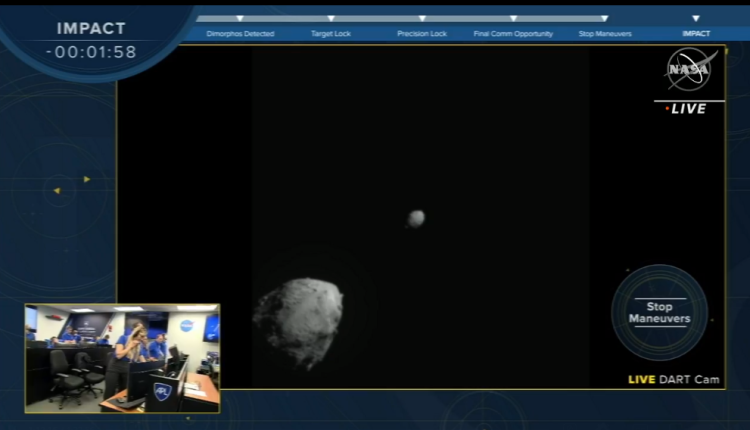Click the right-pointing yellow arrow
This screenshot has height=430, width=750.
coord(87,179)
